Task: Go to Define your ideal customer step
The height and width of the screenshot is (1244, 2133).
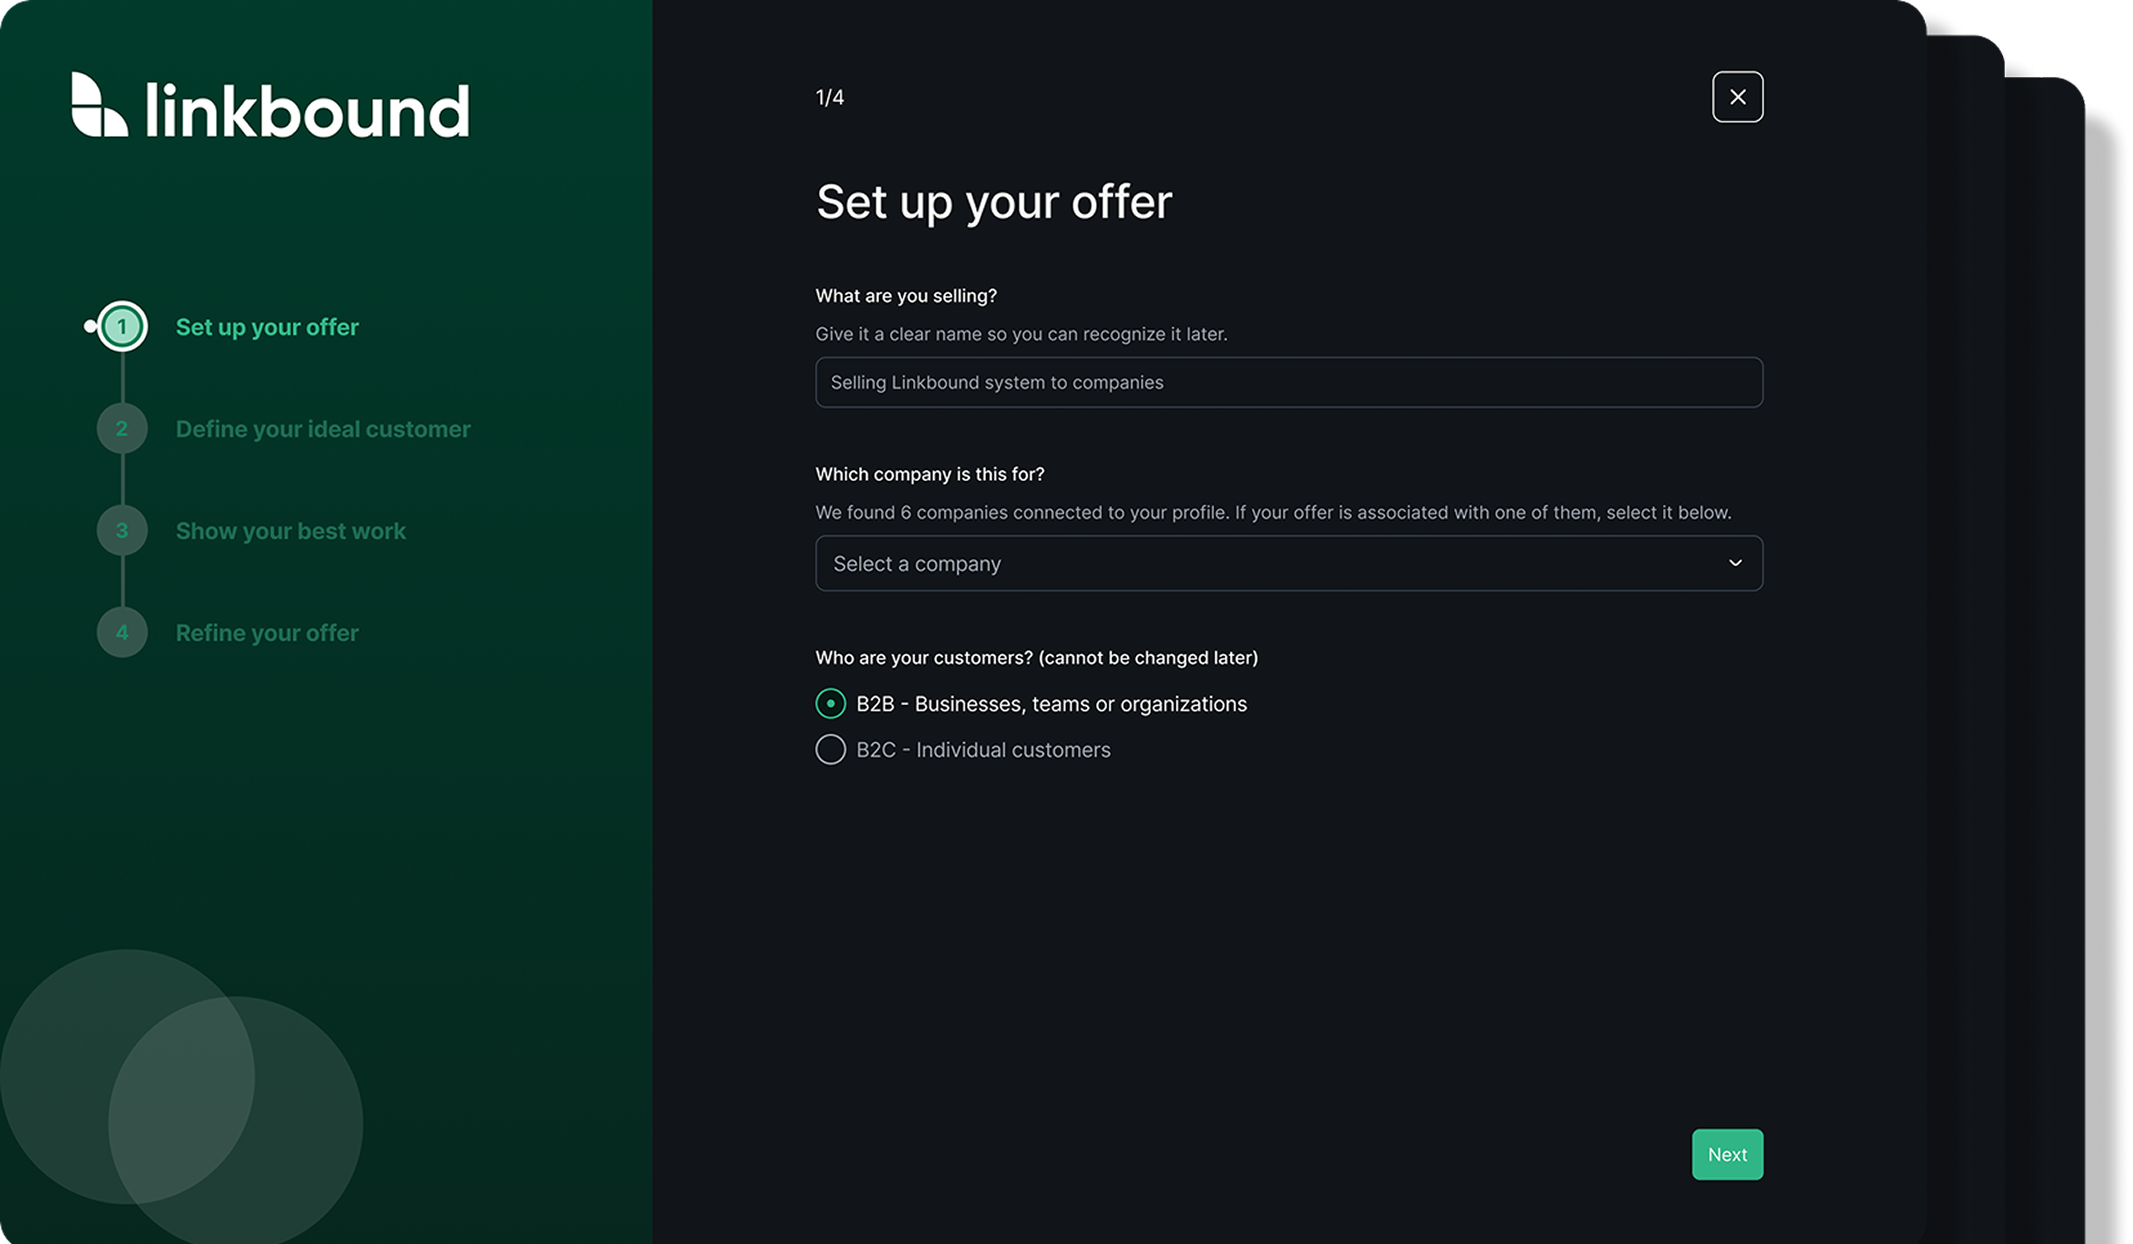Action: coord(323,429)
